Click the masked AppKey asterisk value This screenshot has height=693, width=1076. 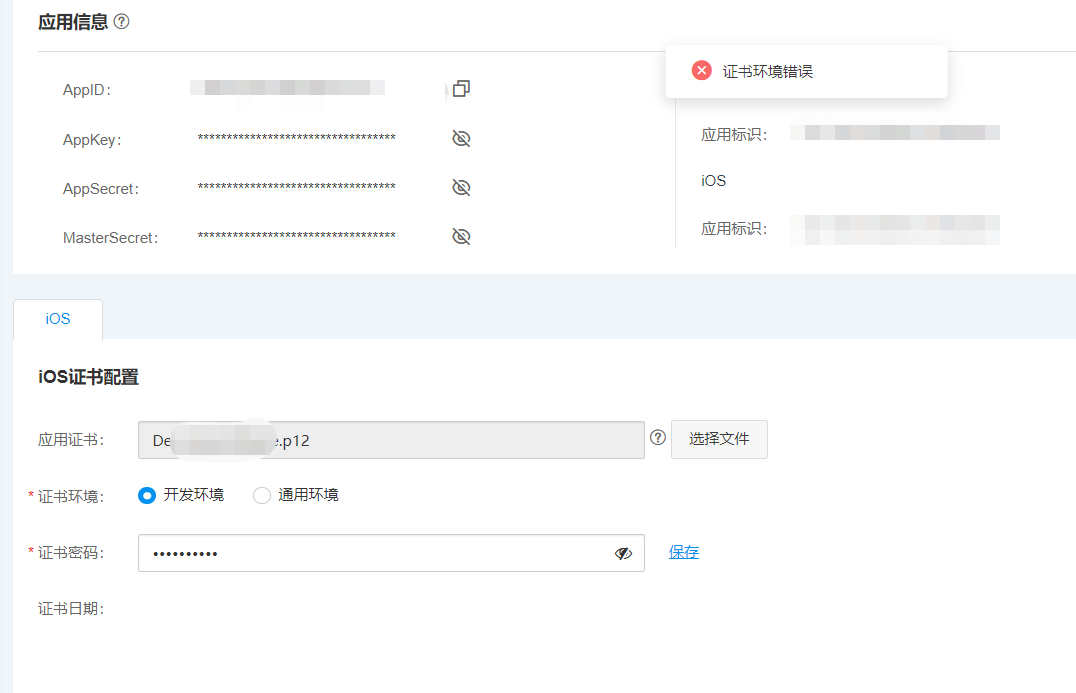(296, 138)
